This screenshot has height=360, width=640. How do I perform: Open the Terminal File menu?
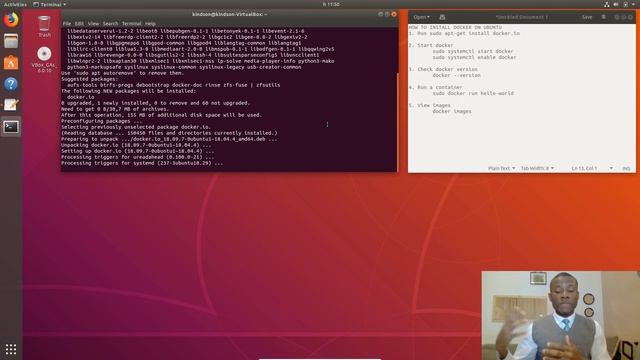pos(67,24)
